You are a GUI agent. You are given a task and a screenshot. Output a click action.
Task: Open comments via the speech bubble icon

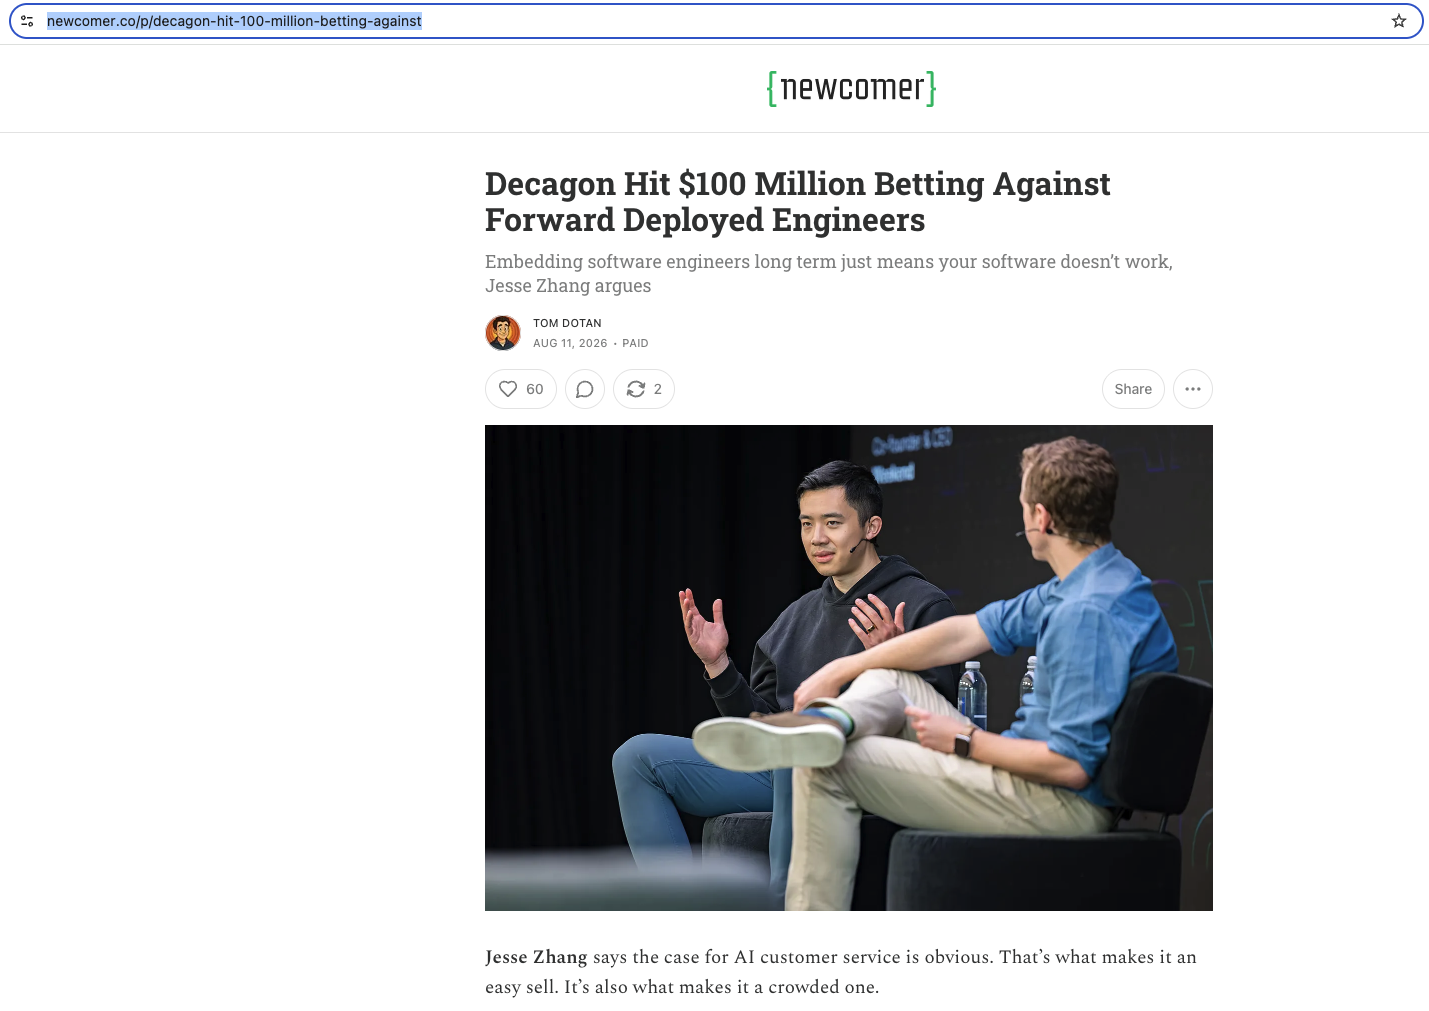coord(585,389)
